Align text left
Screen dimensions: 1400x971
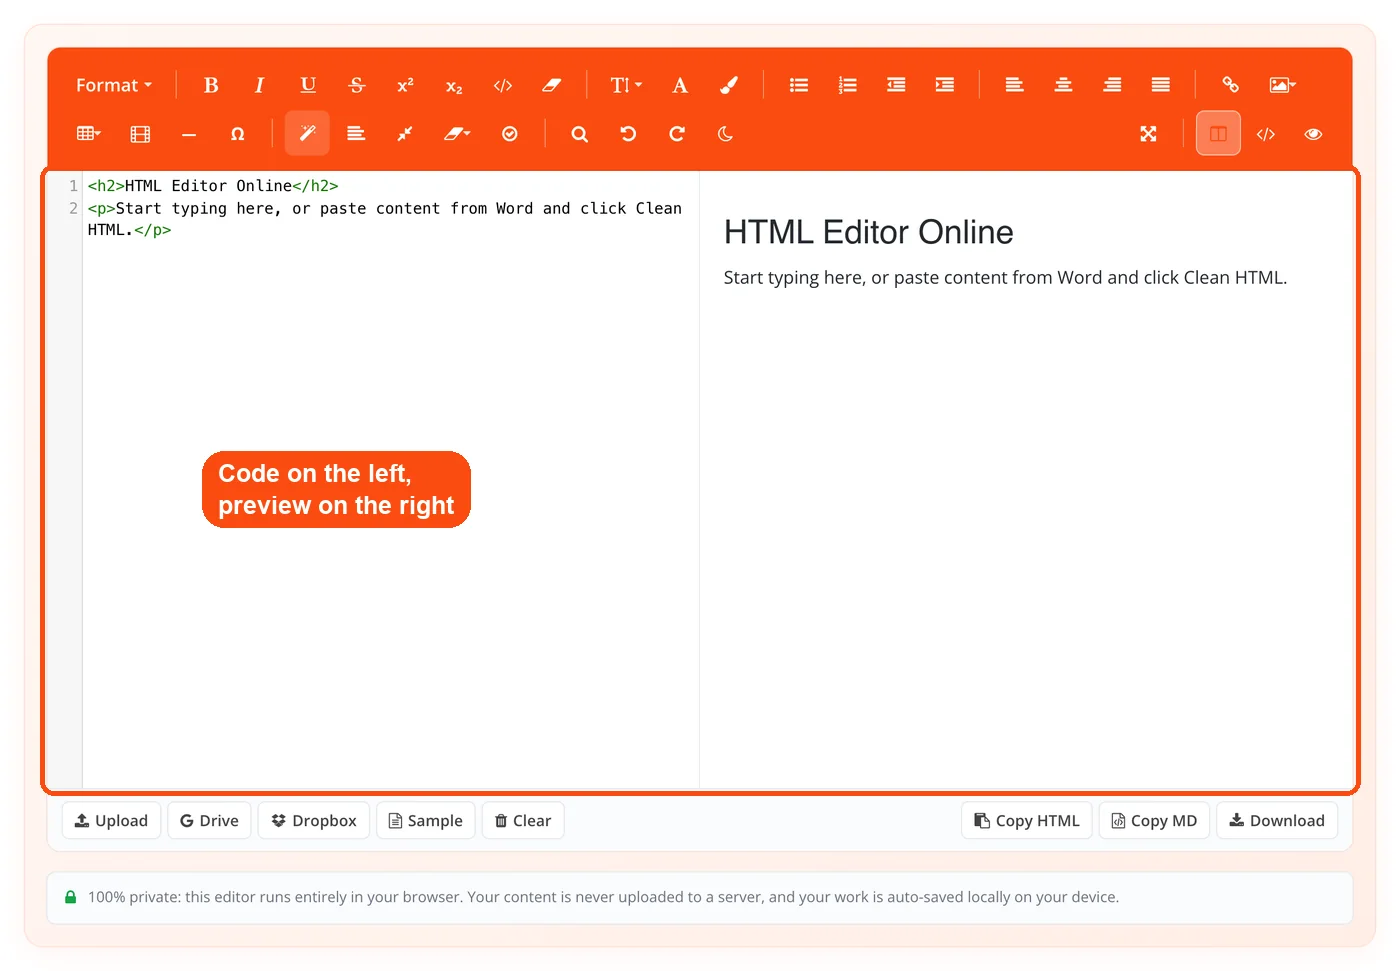1014,85
